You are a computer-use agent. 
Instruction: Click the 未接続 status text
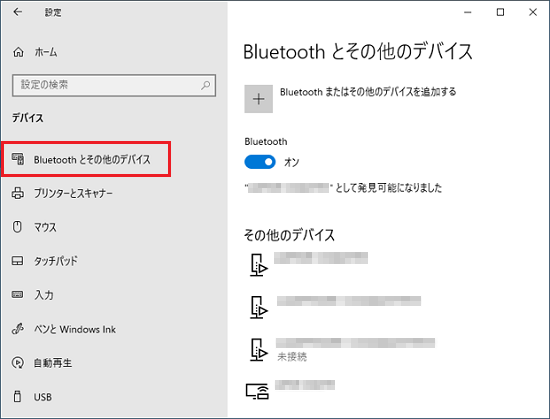tap(292, 357)
